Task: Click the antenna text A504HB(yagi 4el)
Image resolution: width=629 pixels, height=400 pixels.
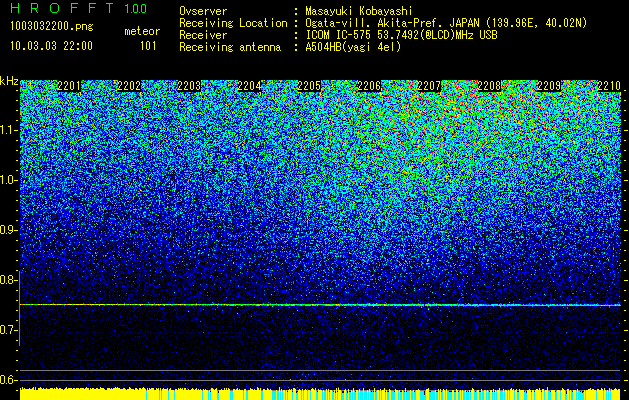Action: click(353, 47)
